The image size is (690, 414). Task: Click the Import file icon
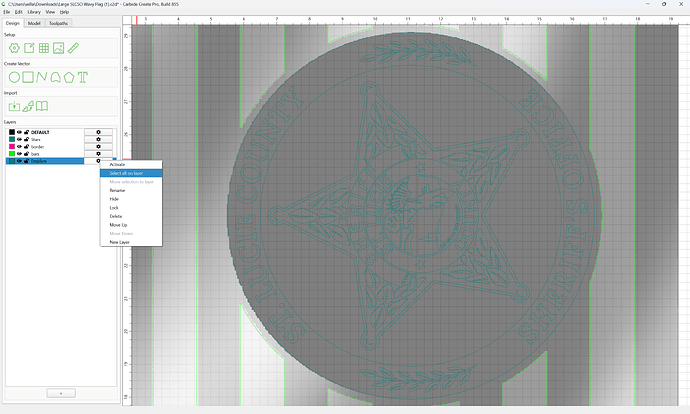click(15, 106)
